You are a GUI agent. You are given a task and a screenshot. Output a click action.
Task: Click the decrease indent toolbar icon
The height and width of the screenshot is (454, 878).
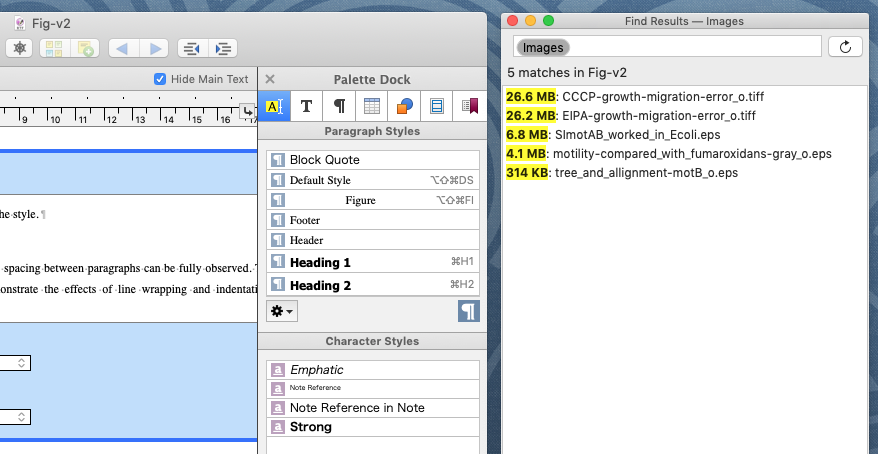tap(190, 47)
